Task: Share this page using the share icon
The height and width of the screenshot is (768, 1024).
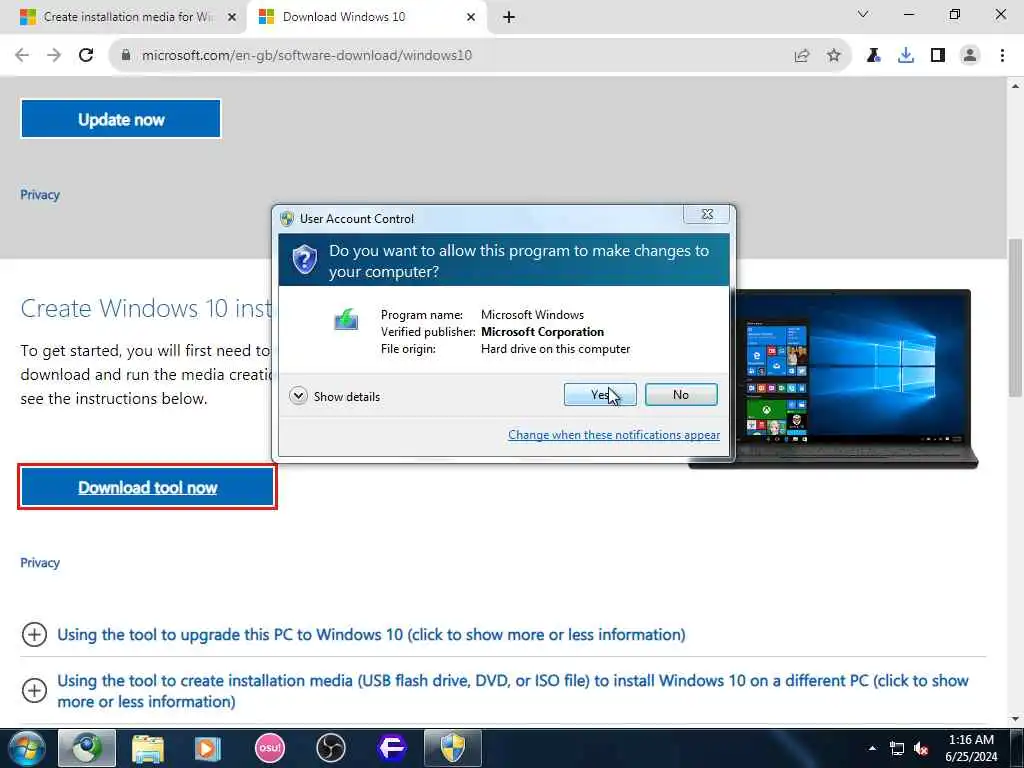Action: coord(802,56)
